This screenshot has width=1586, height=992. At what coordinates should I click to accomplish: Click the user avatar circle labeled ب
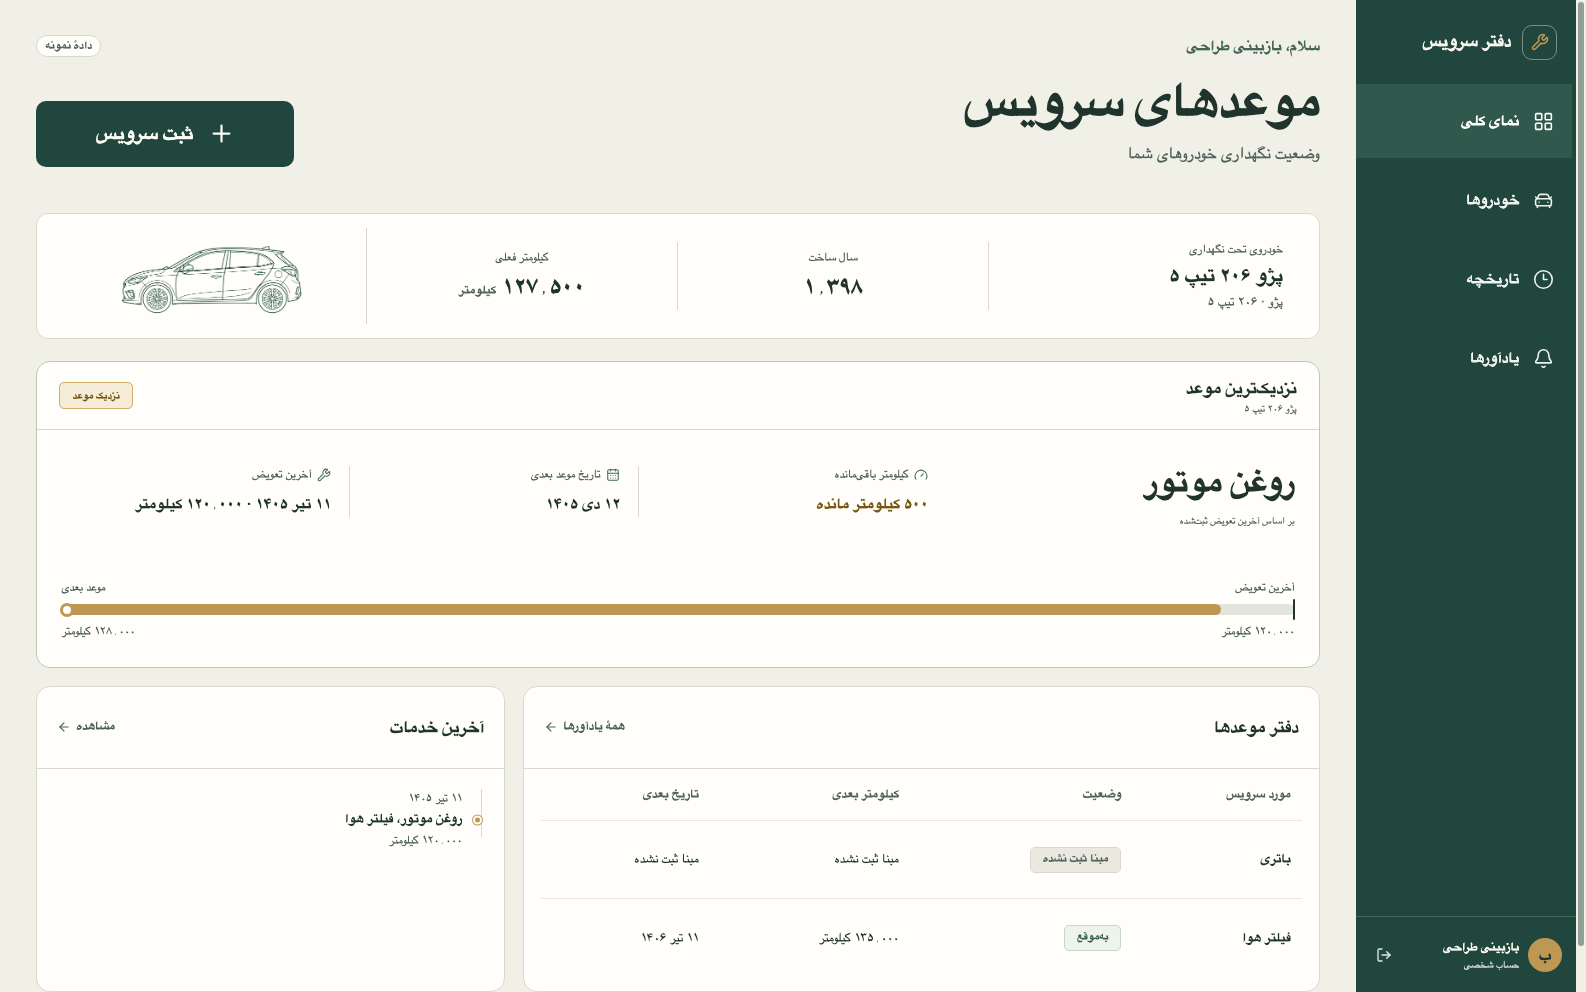(x=1545, y=955)
